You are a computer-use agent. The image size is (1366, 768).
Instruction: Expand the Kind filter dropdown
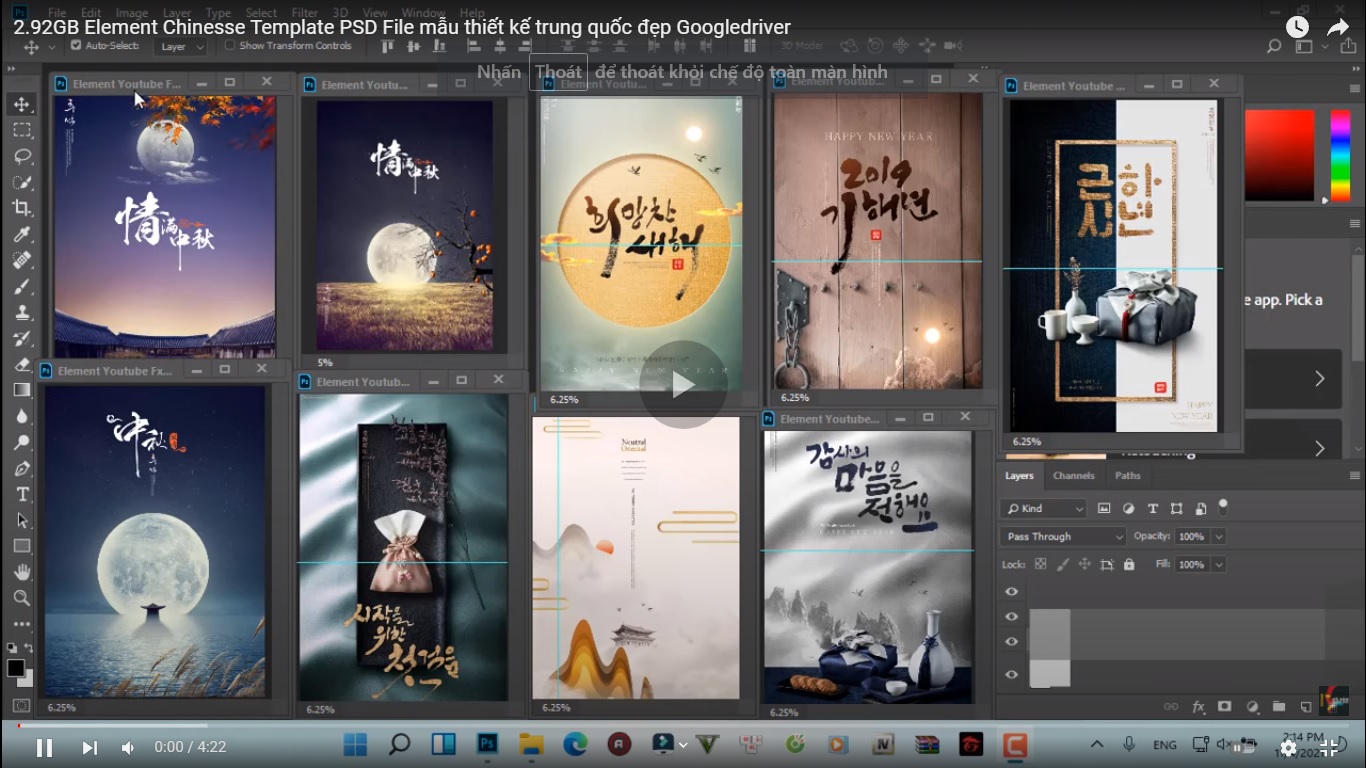tap(1043, 509)
